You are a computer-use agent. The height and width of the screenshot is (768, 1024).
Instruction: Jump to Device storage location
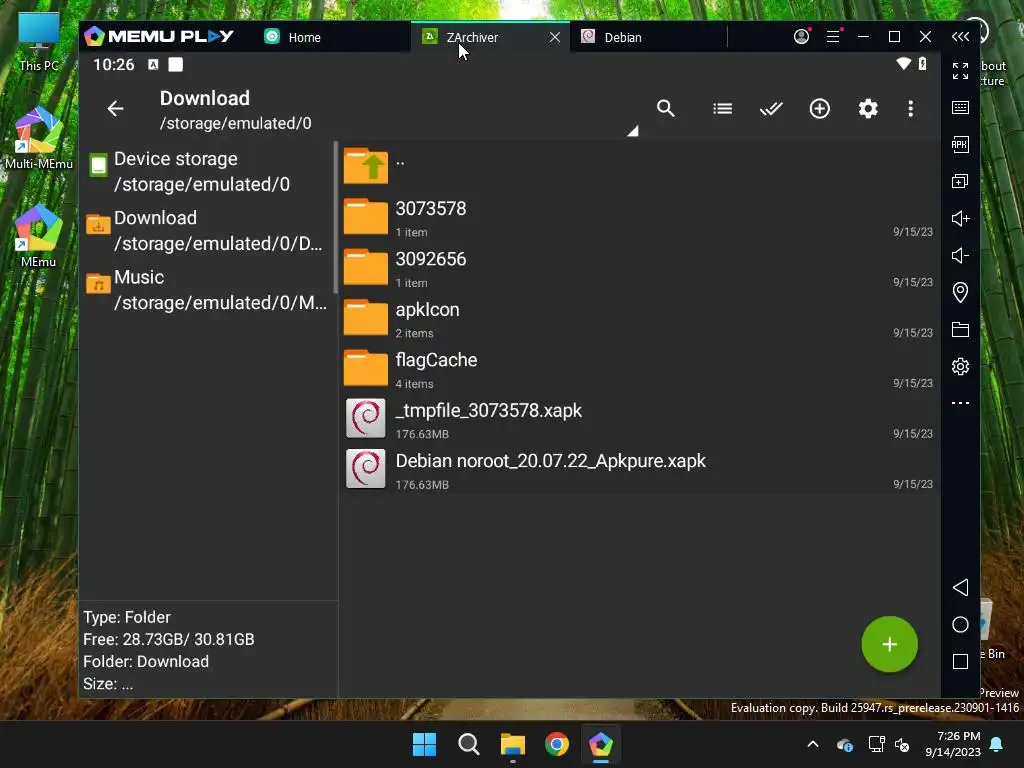(x=208, y=171)
